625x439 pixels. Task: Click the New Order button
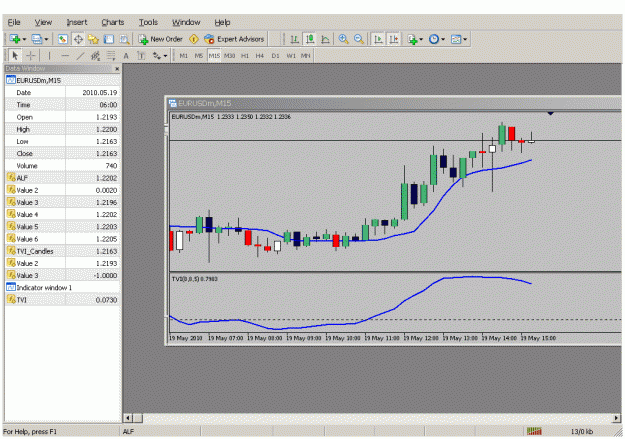160,39
